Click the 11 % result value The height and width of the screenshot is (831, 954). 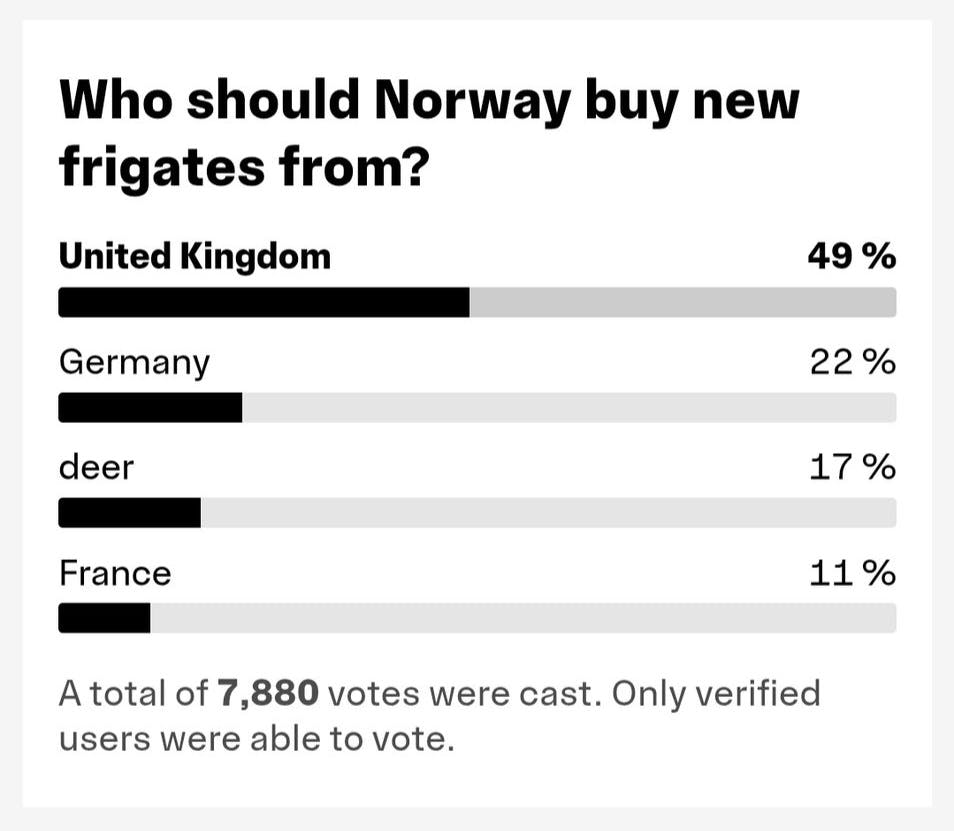852,573
